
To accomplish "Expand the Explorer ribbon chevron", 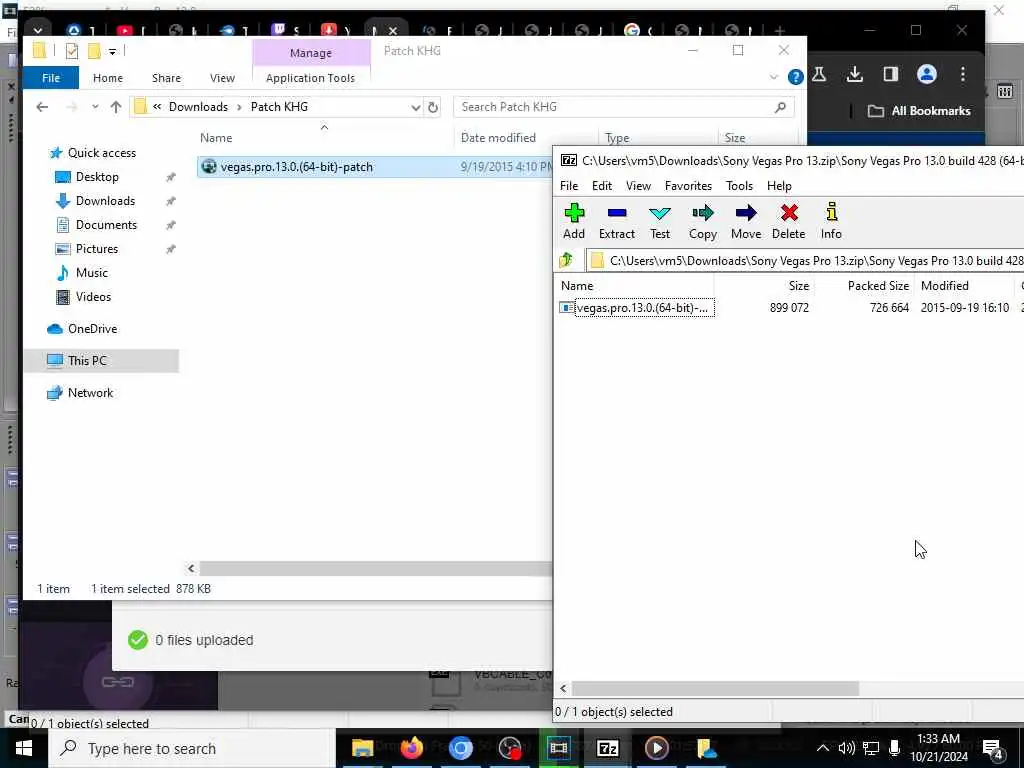I will (774, 77).
